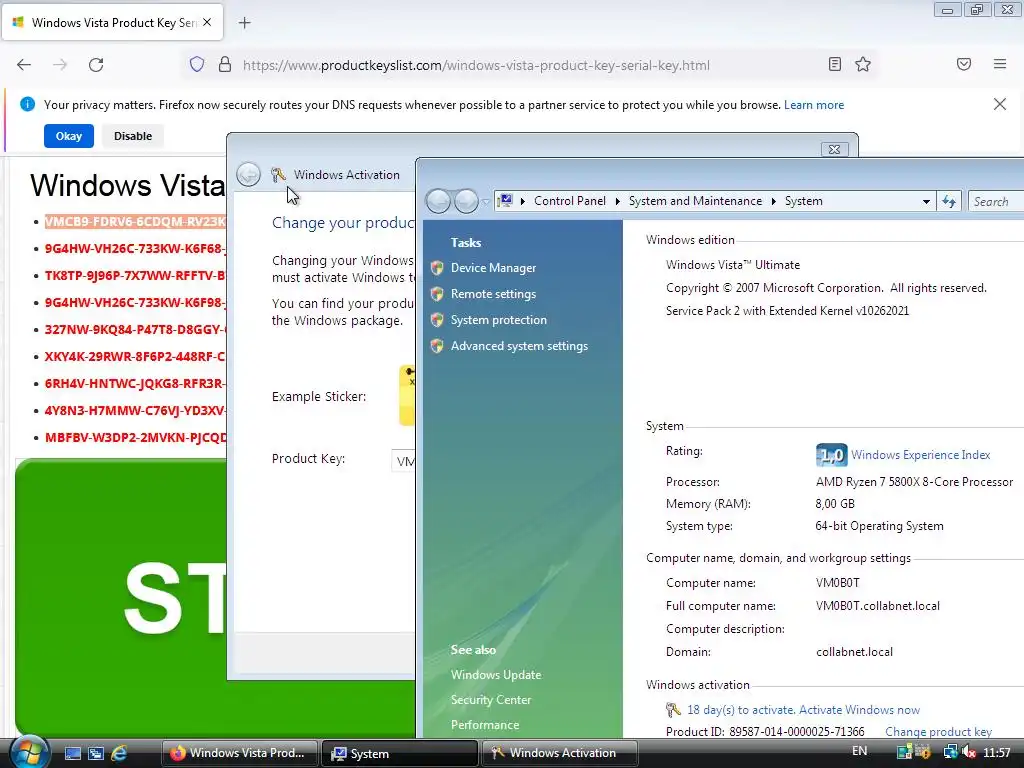Select product key starting 327NW-9KQ84
1024x768 pixels.
pyautogui.click(x=135, y=330)
